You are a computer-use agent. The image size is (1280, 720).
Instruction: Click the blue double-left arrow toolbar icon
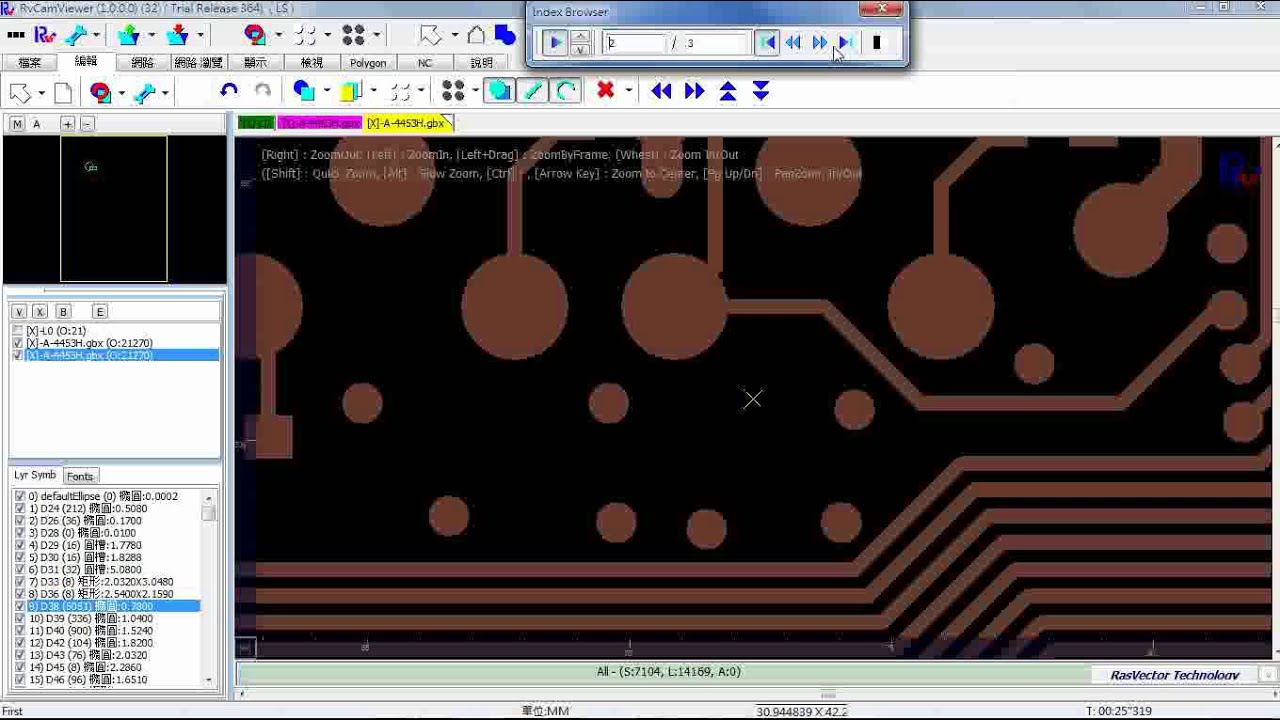tap(661, 91)
